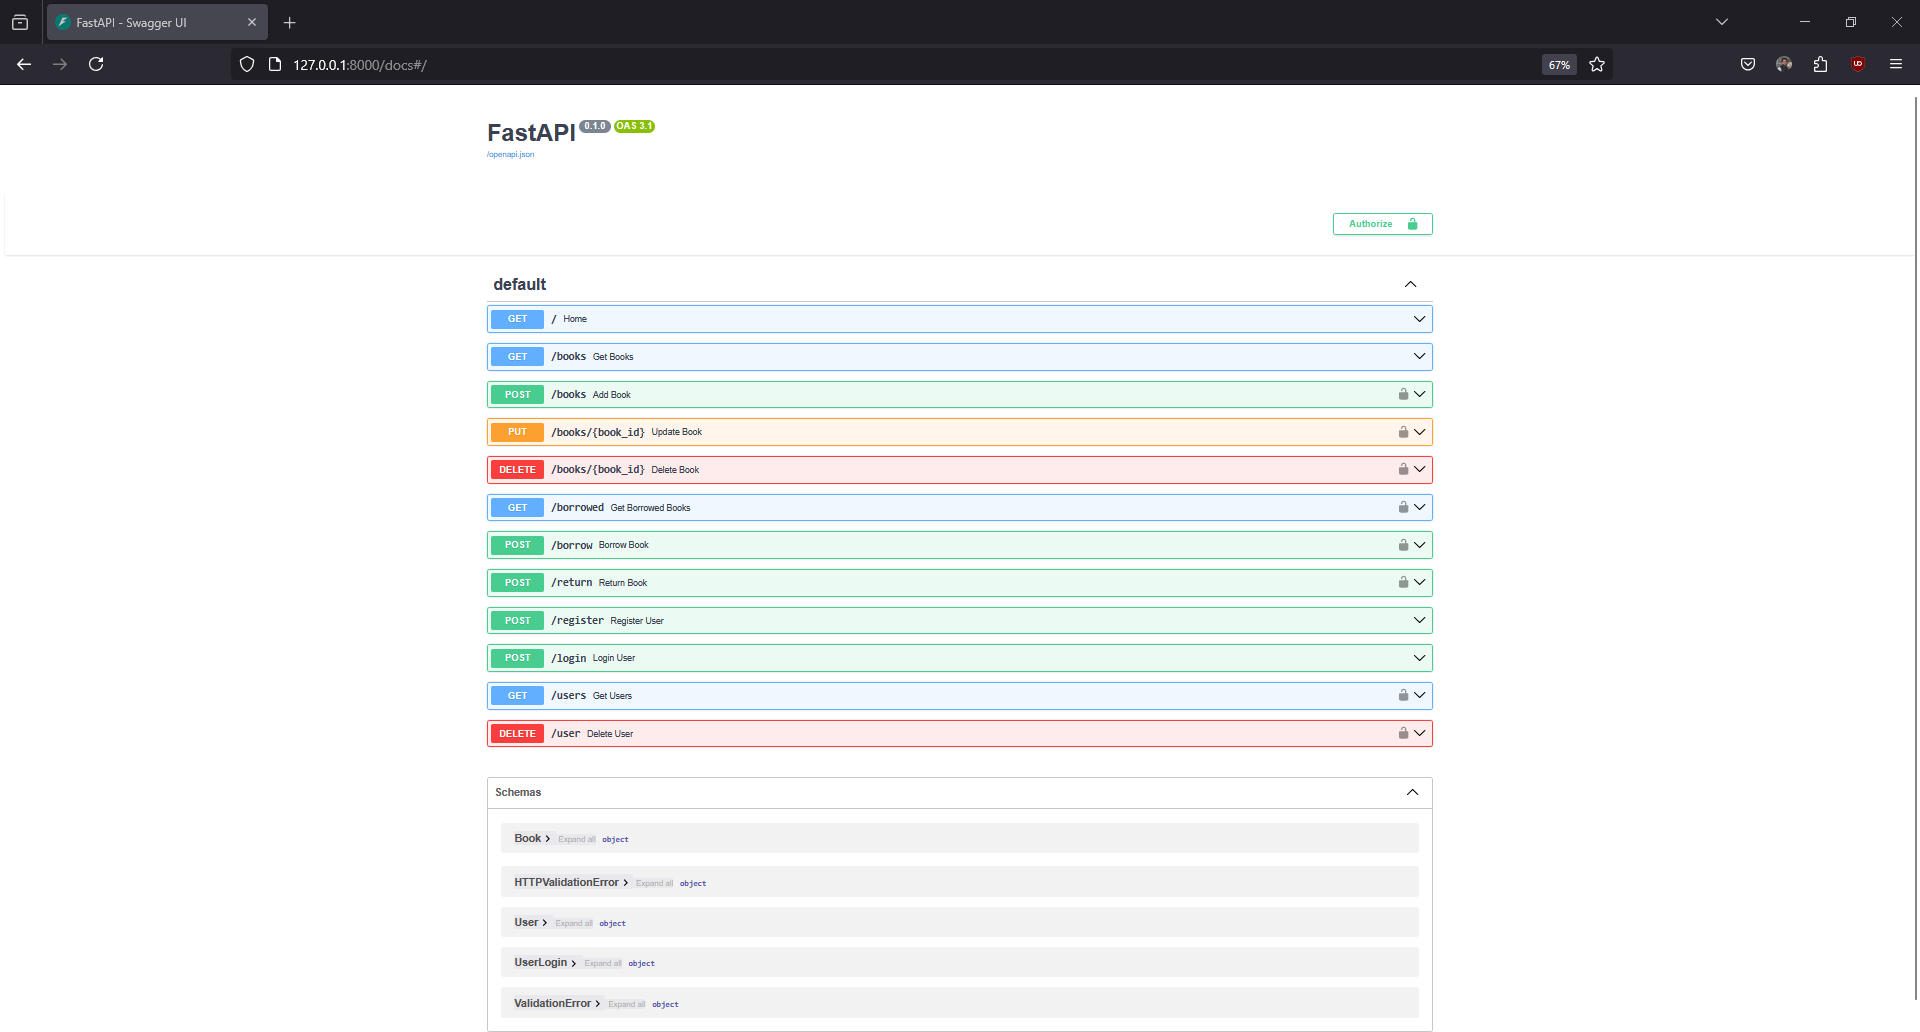Expand the Book schema
This screenshot has width=1920, height=1032.
(x=531, y=838)
